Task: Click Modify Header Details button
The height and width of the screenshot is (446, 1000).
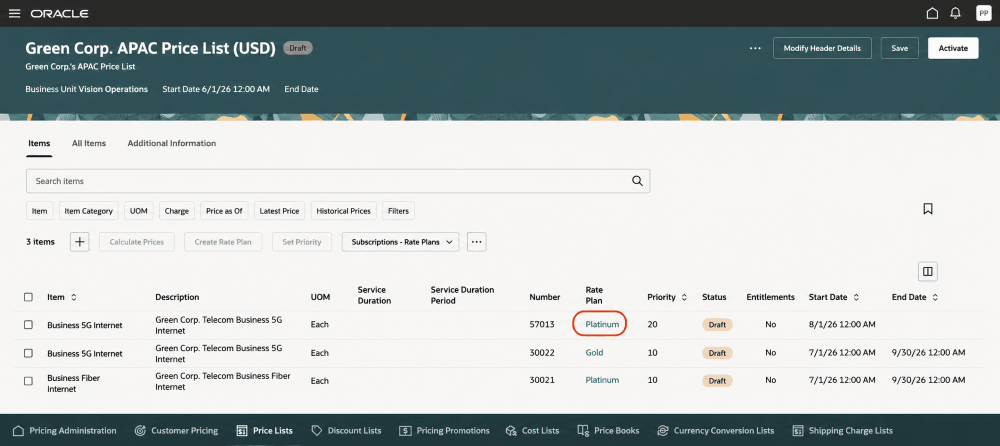Action: coord(822,48)
